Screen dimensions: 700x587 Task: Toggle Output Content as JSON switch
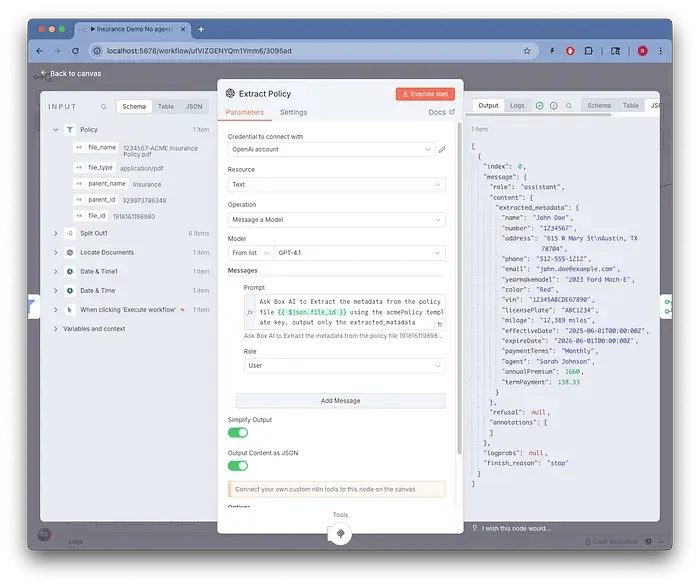(238, 466)
